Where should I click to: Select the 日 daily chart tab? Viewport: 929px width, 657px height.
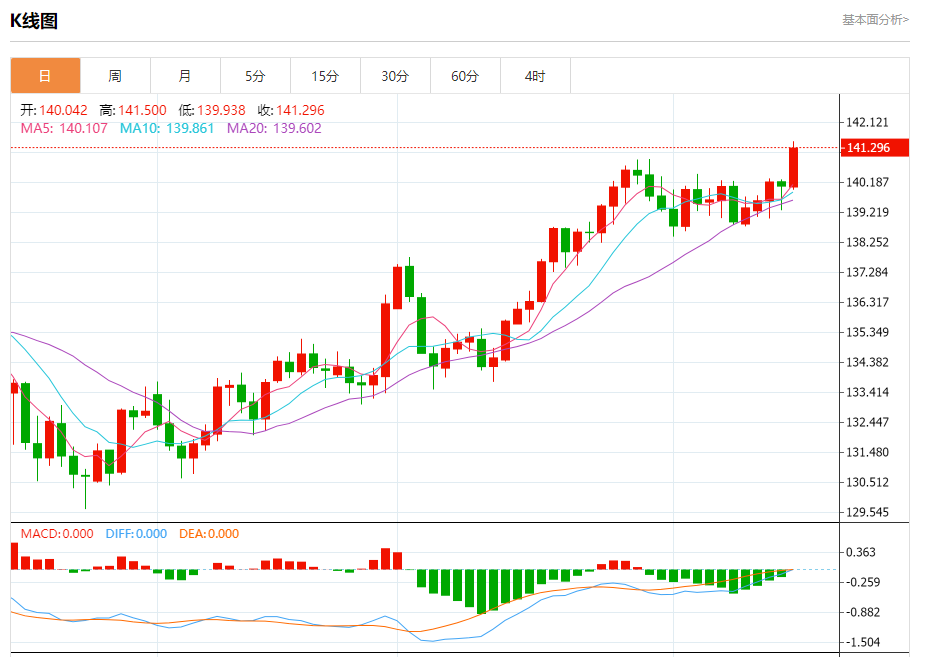45,76
